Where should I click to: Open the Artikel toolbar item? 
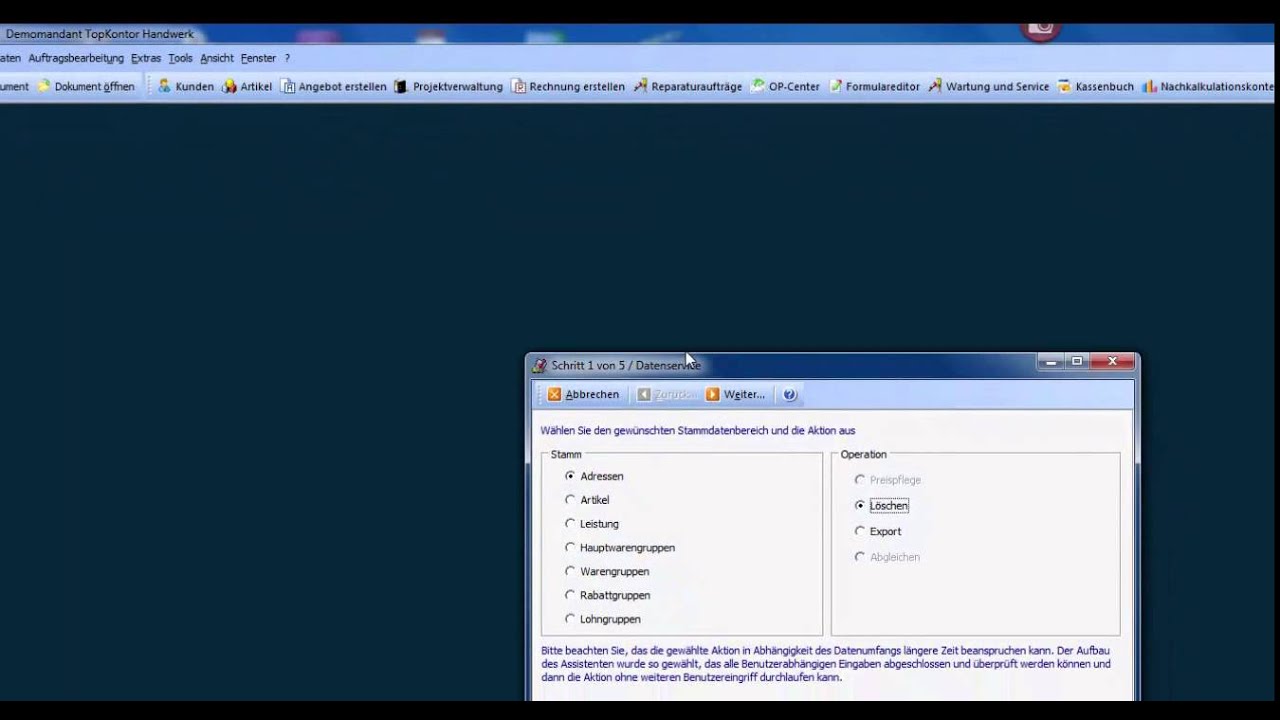247,87
